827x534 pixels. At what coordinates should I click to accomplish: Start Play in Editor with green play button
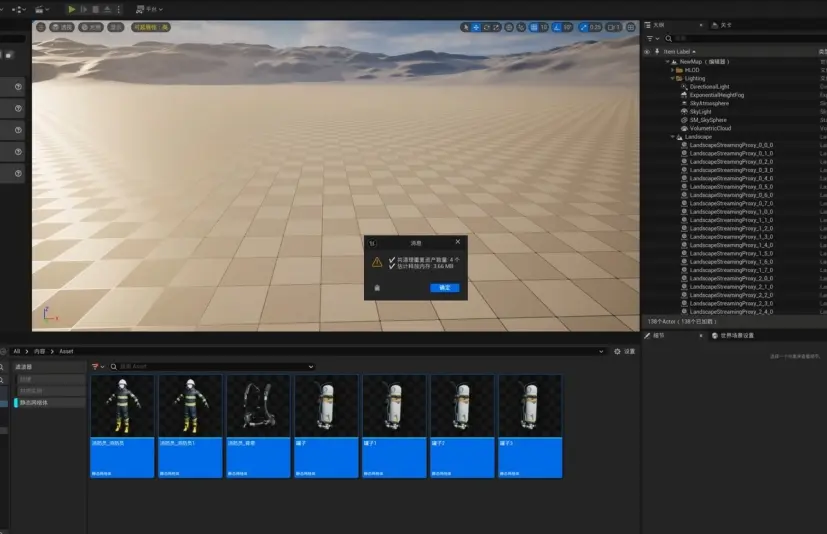point(72,9)
